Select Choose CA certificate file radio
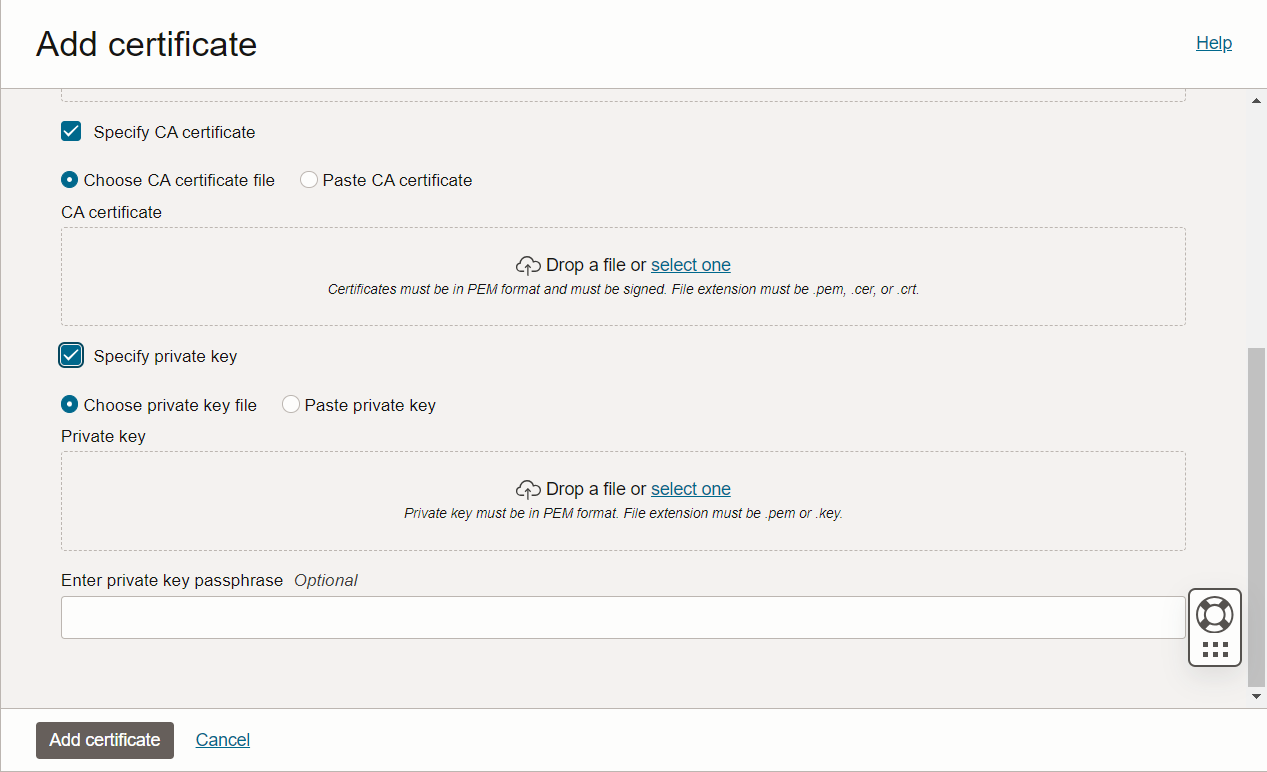 click(69, 180)
